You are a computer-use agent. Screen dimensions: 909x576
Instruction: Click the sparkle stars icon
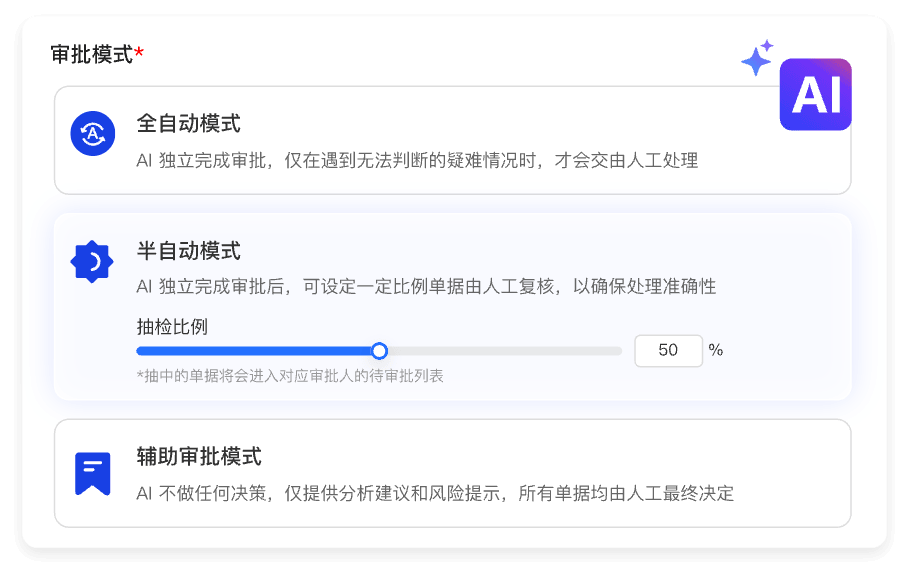pos(757,58)
